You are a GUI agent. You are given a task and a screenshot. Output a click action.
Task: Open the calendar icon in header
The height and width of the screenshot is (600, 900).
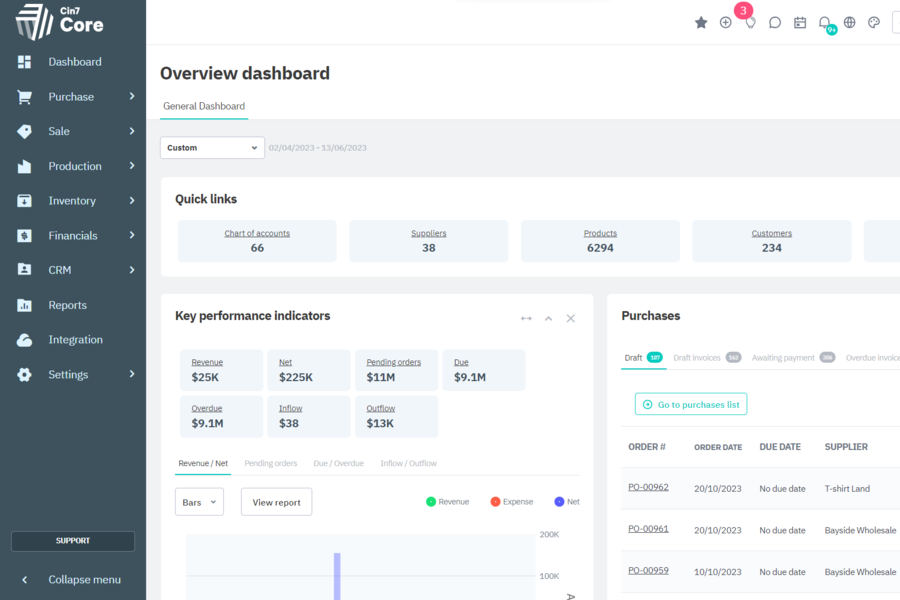click(800, 22)
